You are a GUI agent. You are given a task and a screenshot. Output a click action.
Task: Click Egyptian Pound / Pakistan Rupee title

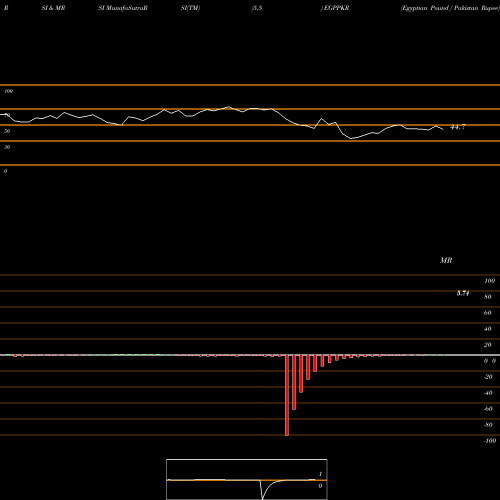tap(450, 8)
